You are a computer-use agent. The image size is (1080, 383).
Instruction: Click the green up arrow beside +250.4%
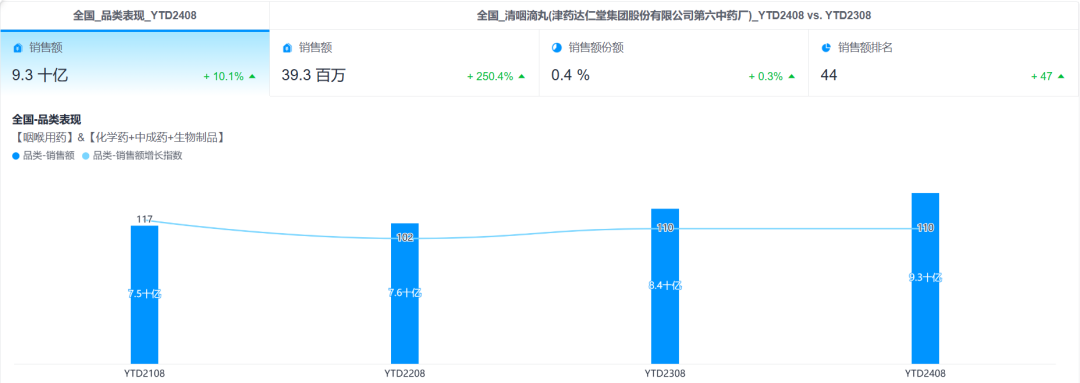coord(521,76)
